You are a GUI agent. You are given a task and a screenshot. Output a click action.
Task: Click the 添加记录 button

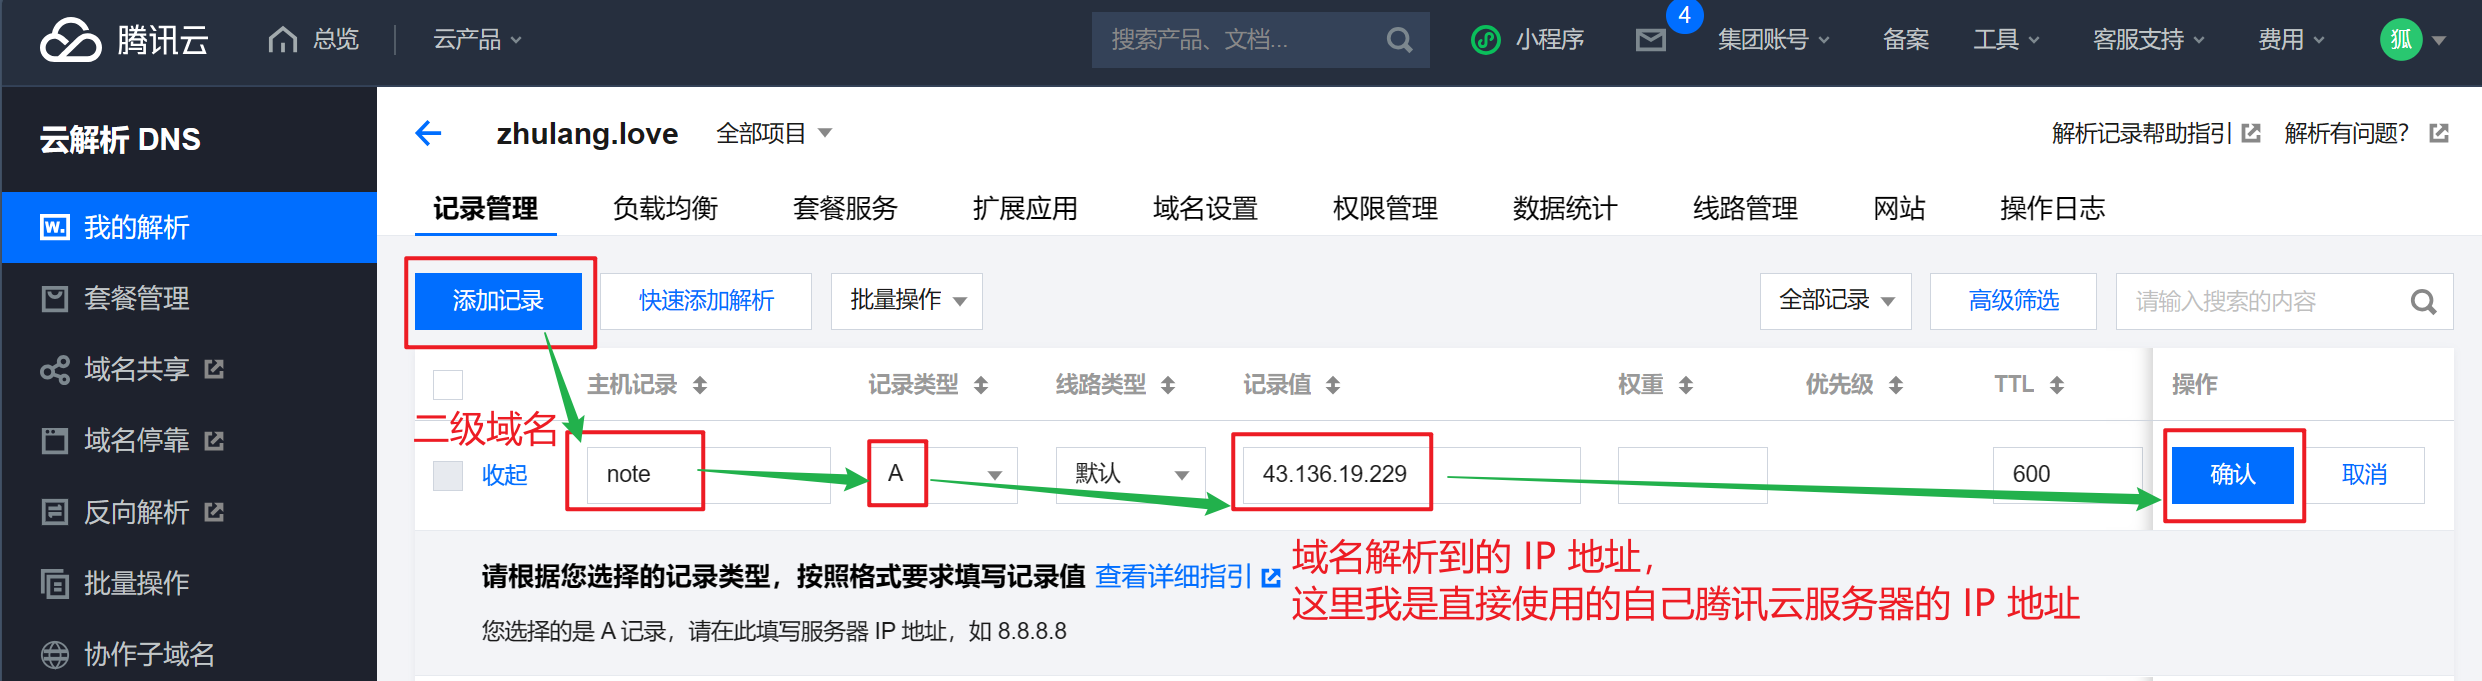[498, 301]
